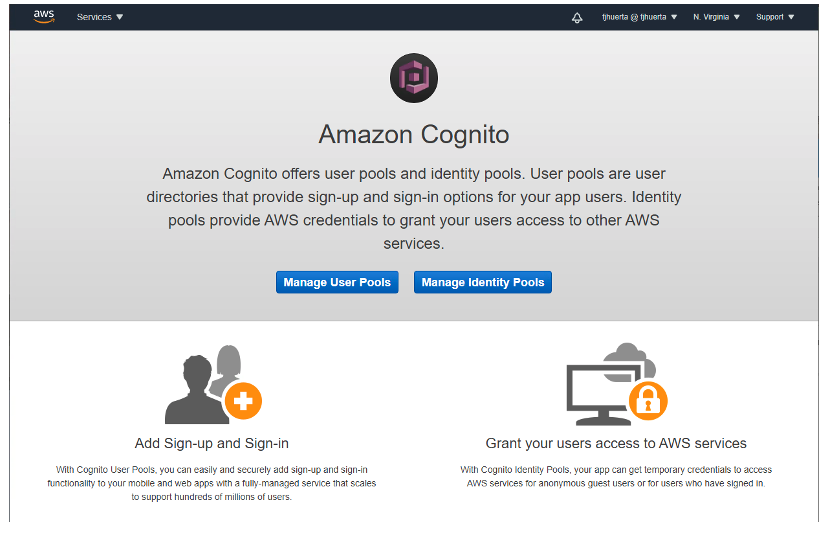The image size is (831, 545).
Task: Click the orange plus badge icon
Action: point(243,401)
